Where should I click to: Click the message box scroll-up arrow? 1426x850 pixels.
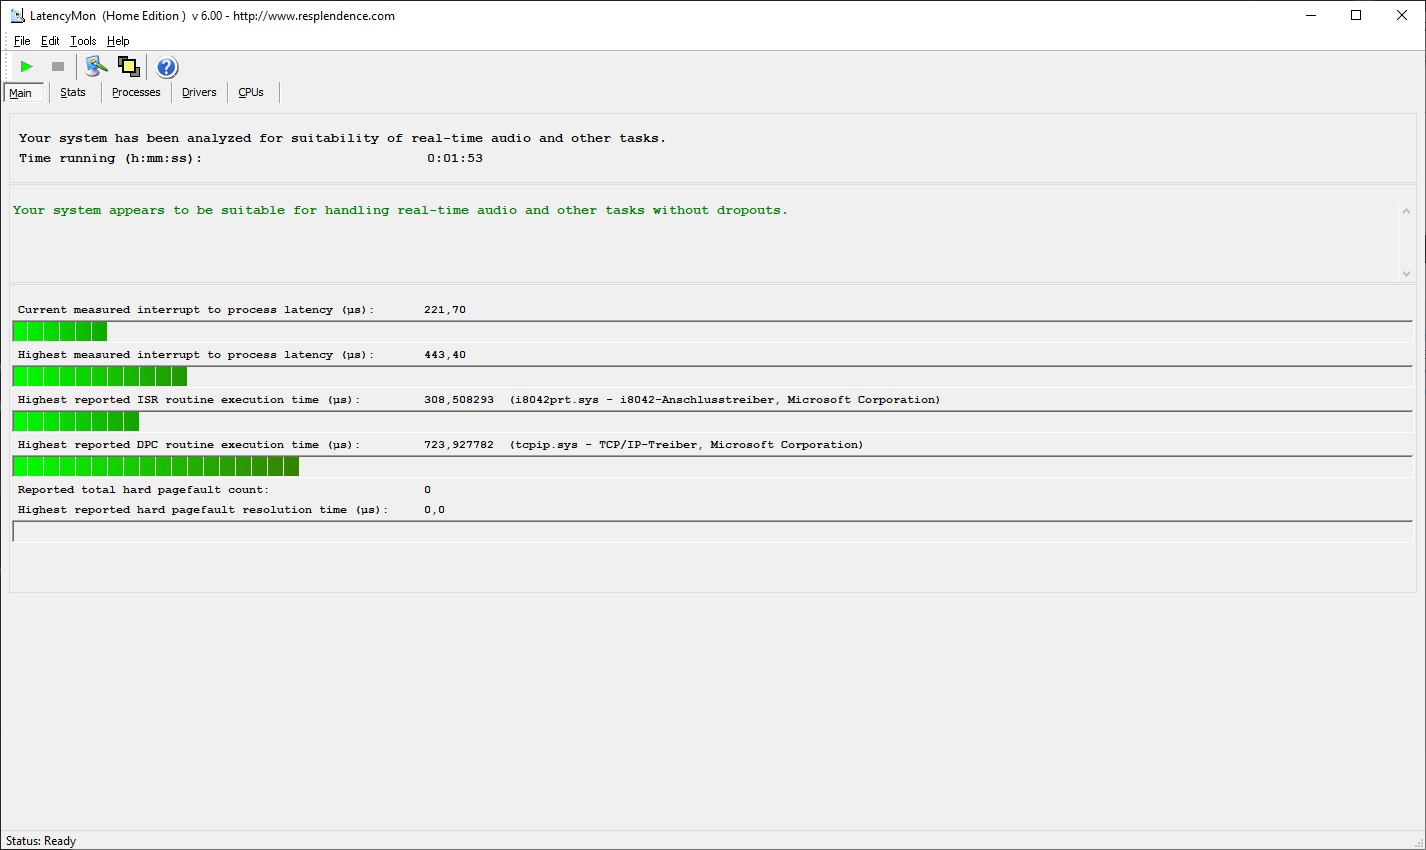coord(1406,211)
